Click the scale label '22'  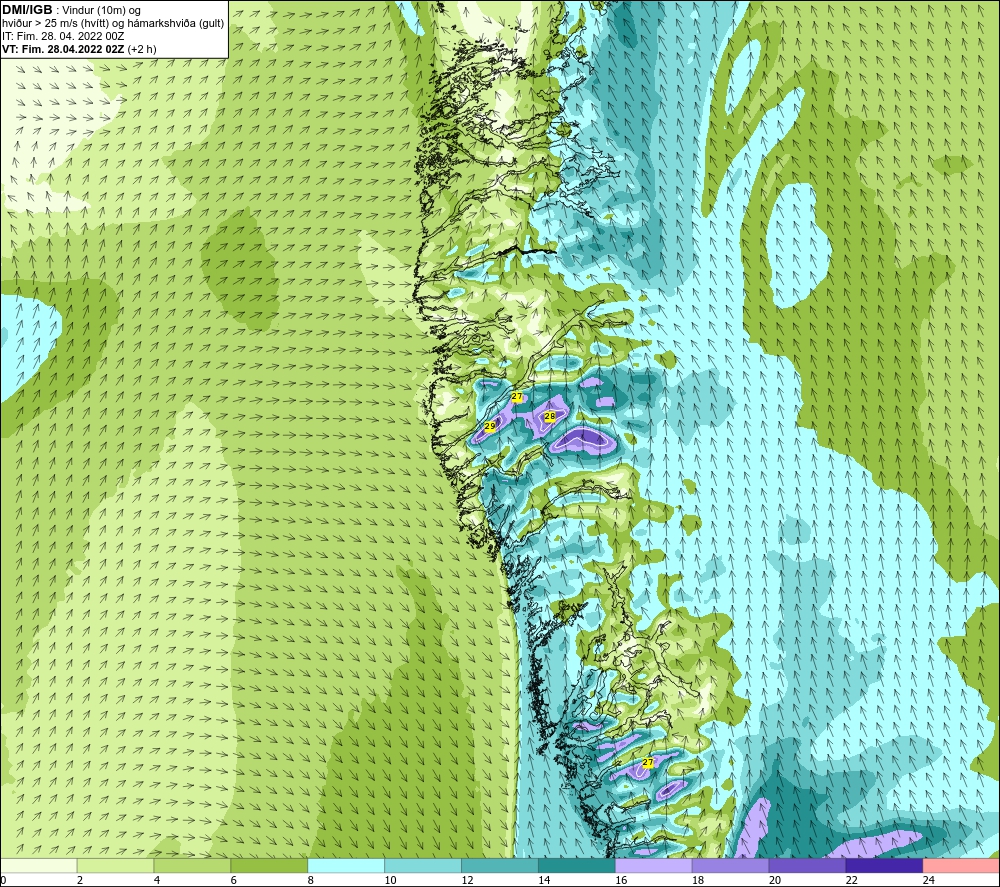851,880
